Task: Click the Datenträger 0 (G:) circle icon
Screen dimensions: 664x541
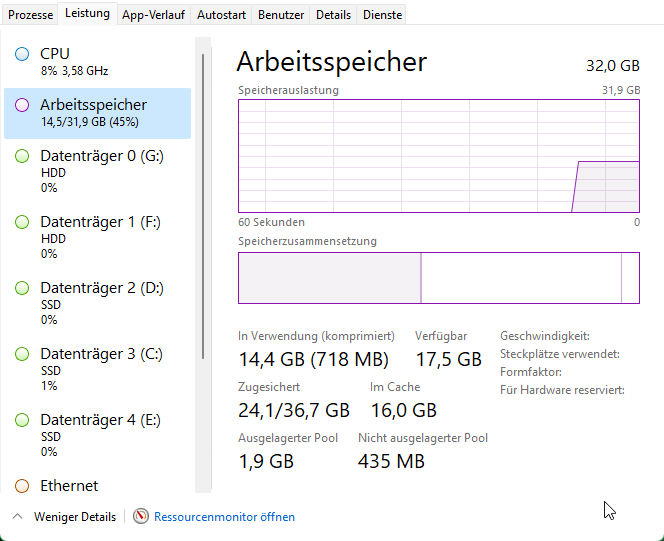Action: (x=22, y=157)
